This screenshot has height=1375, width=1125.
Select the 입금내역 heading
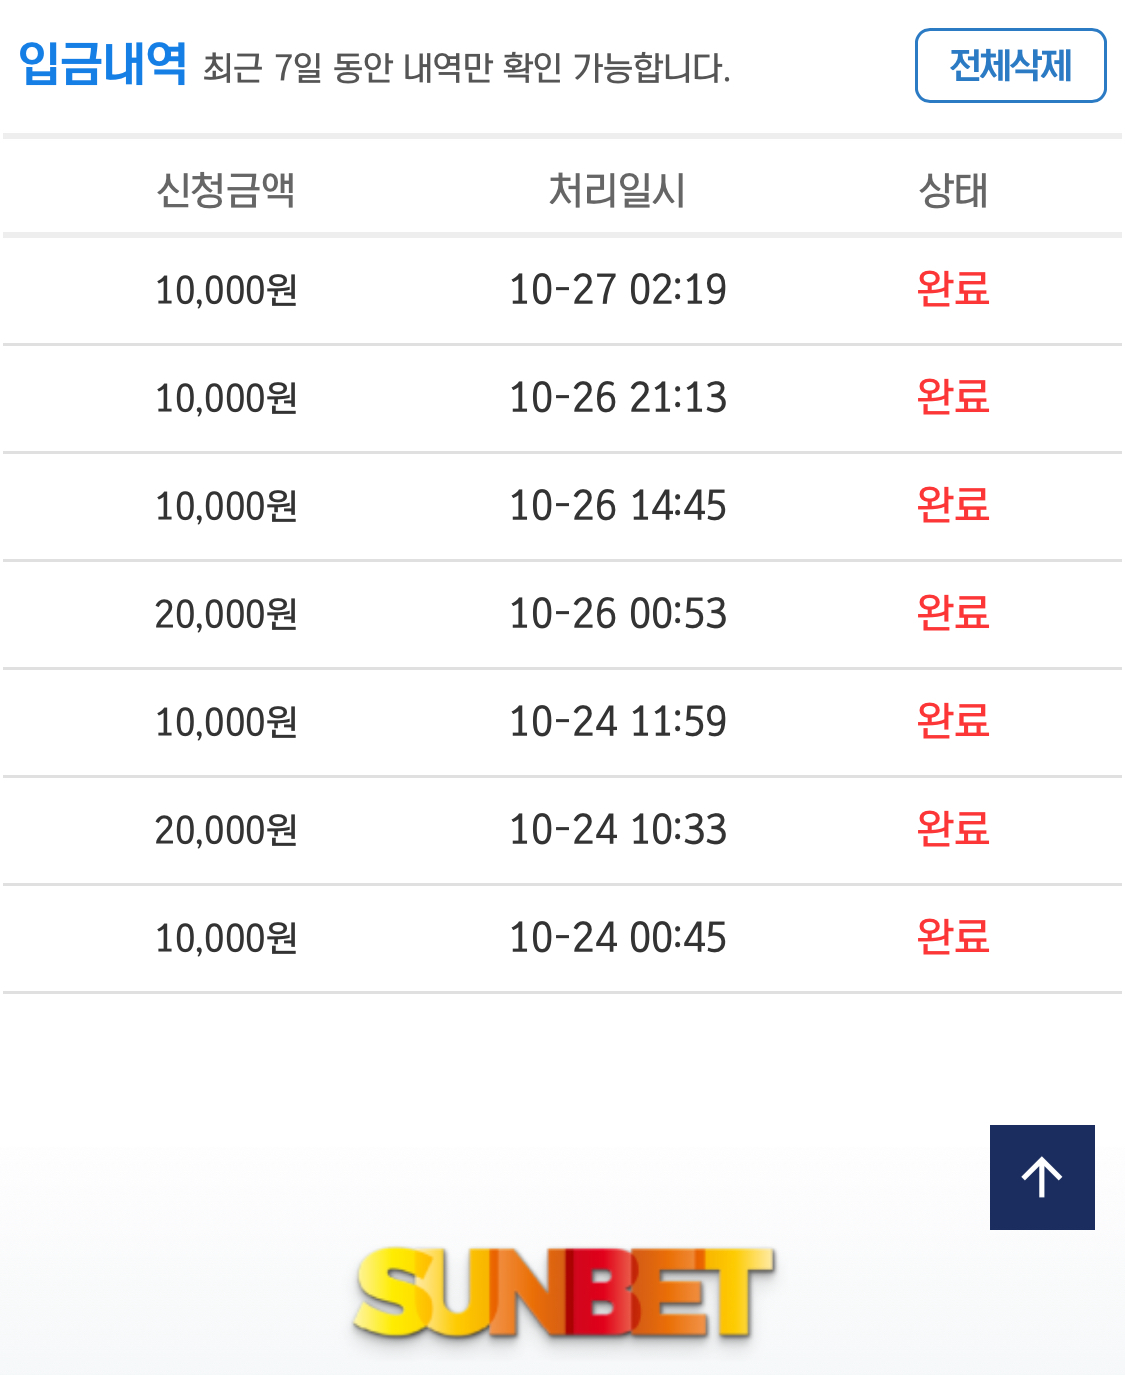[103, 64]
